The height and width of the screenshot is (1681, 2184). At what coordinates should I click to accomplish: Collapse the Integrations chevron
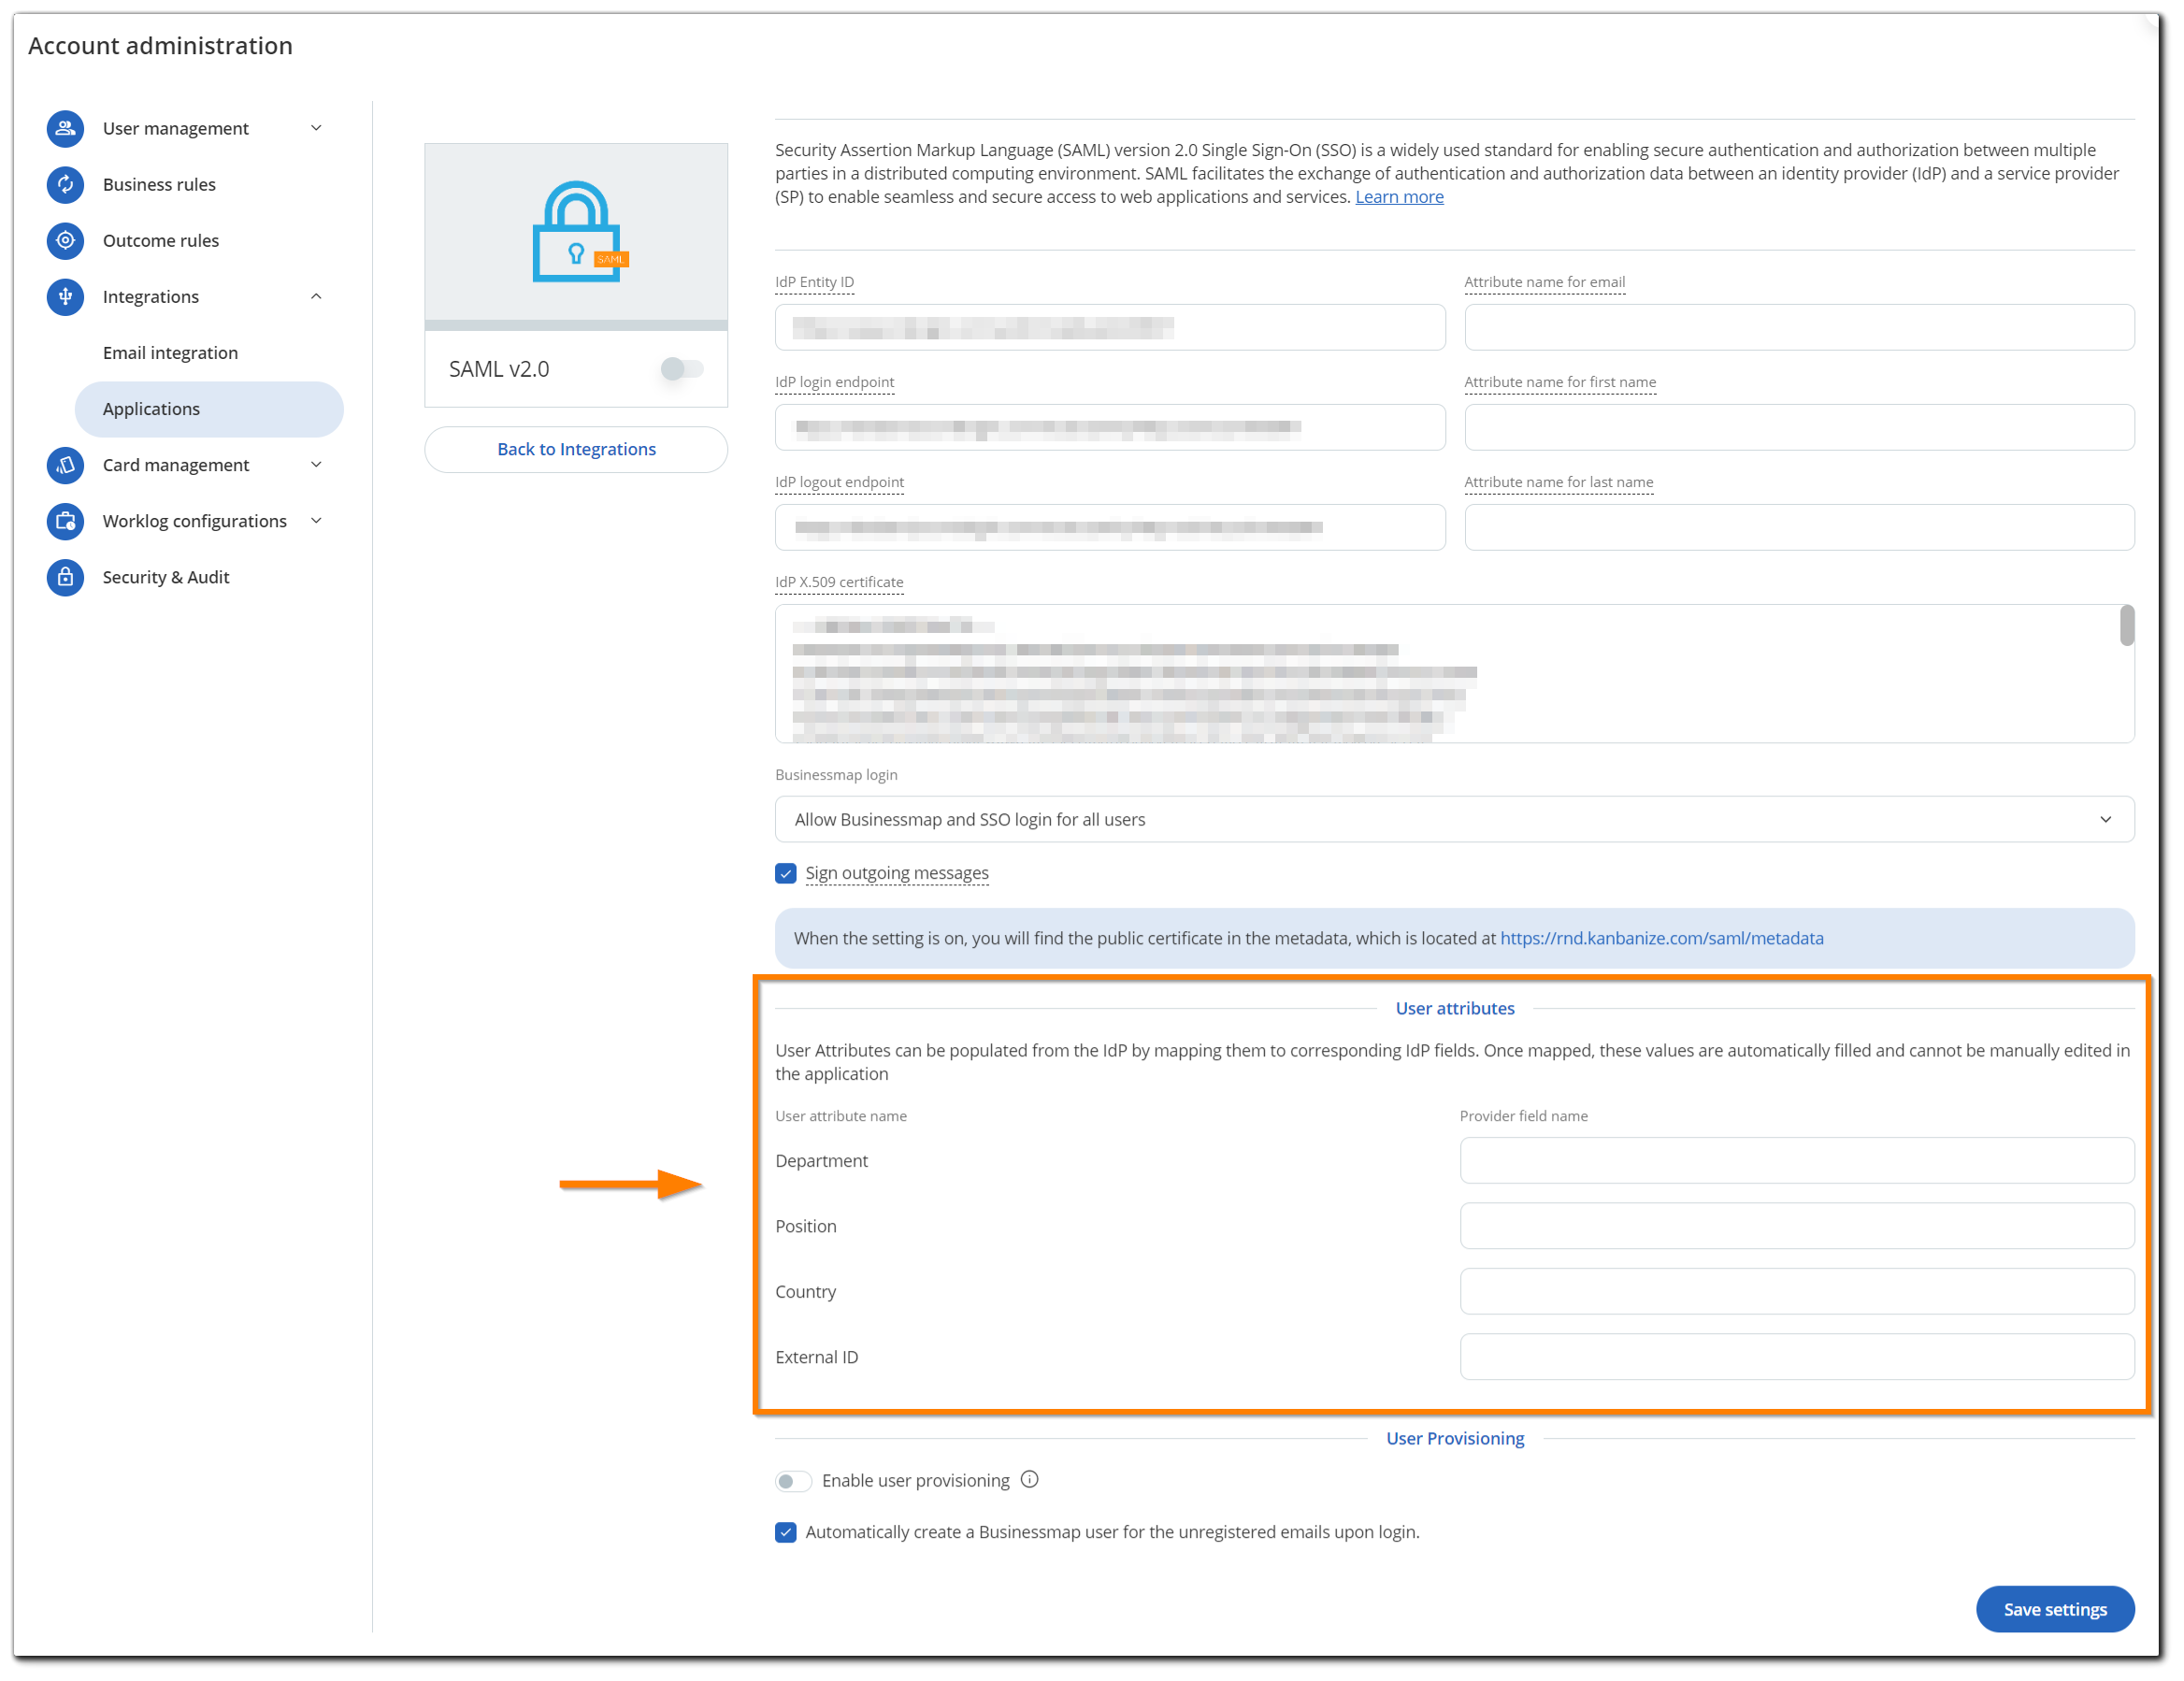316,296
